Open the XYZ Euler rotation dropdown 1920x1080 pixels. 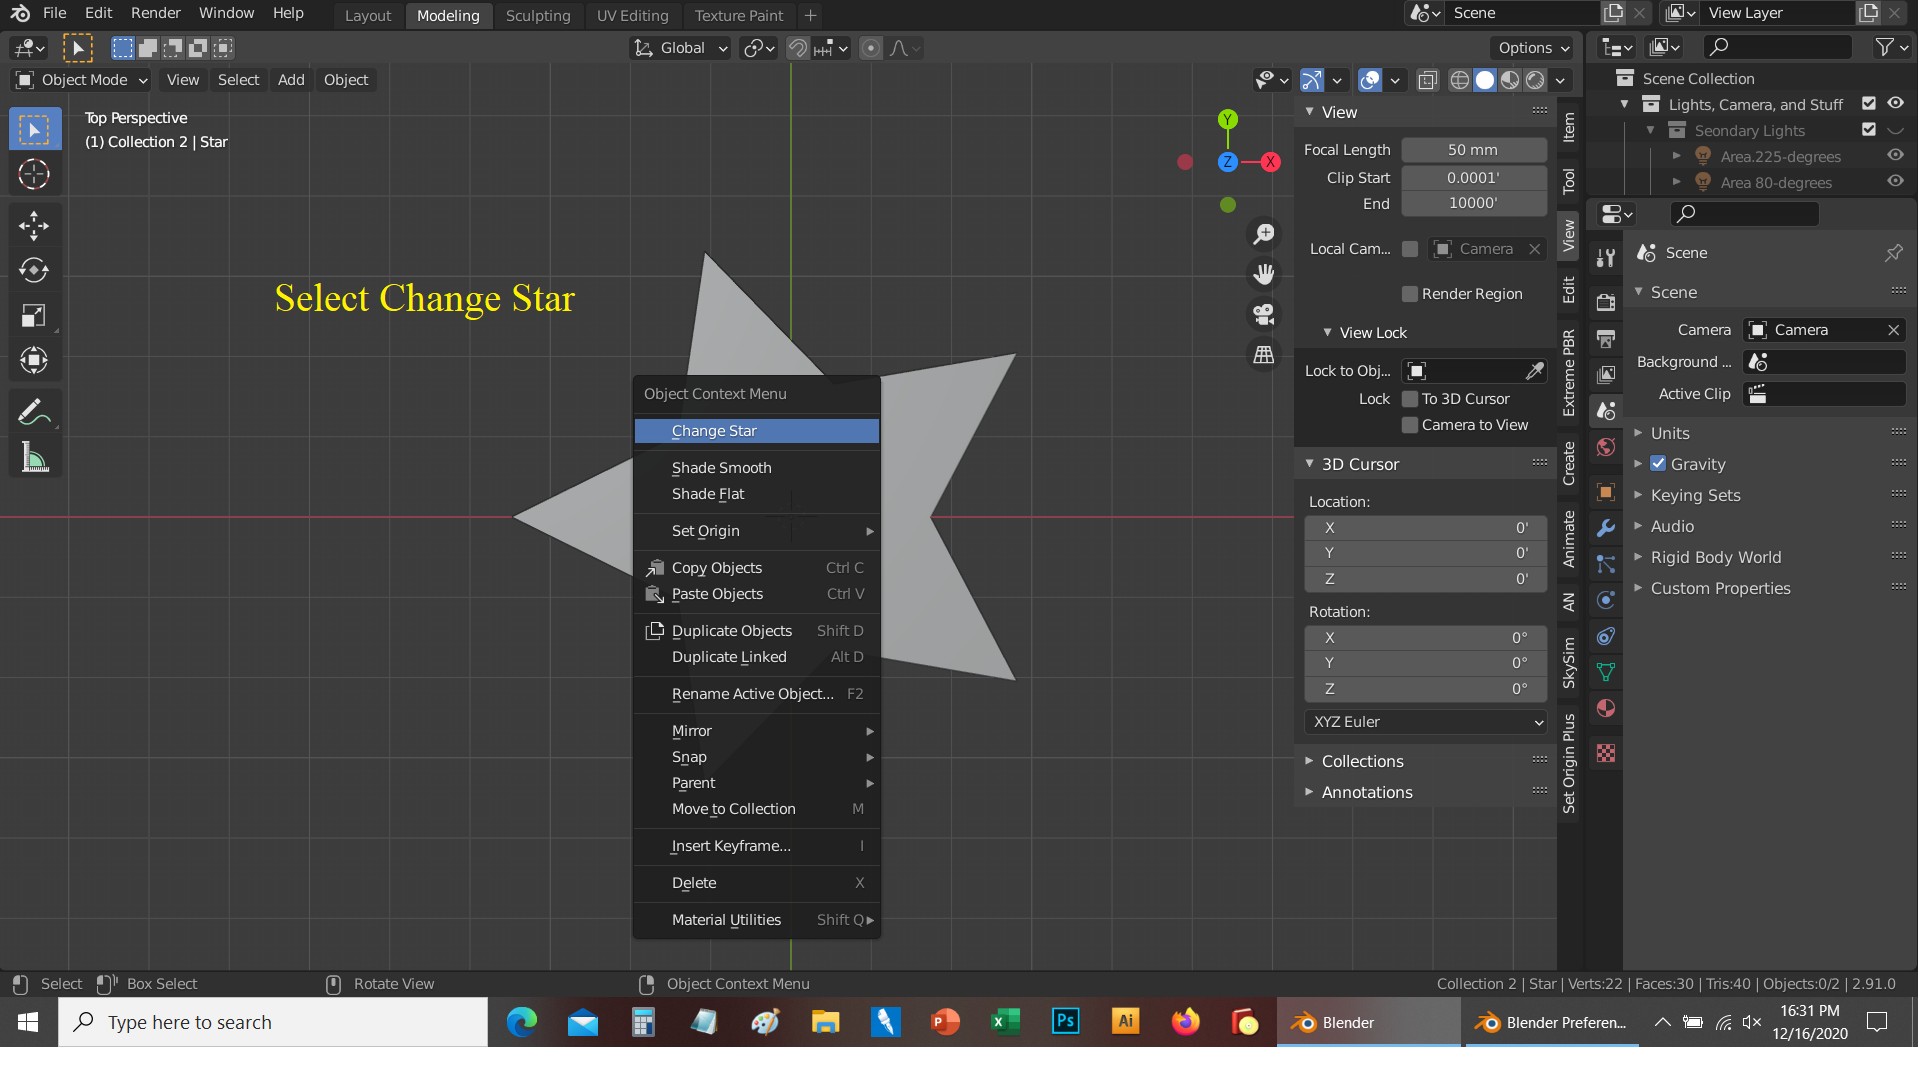click(1426, 722)
